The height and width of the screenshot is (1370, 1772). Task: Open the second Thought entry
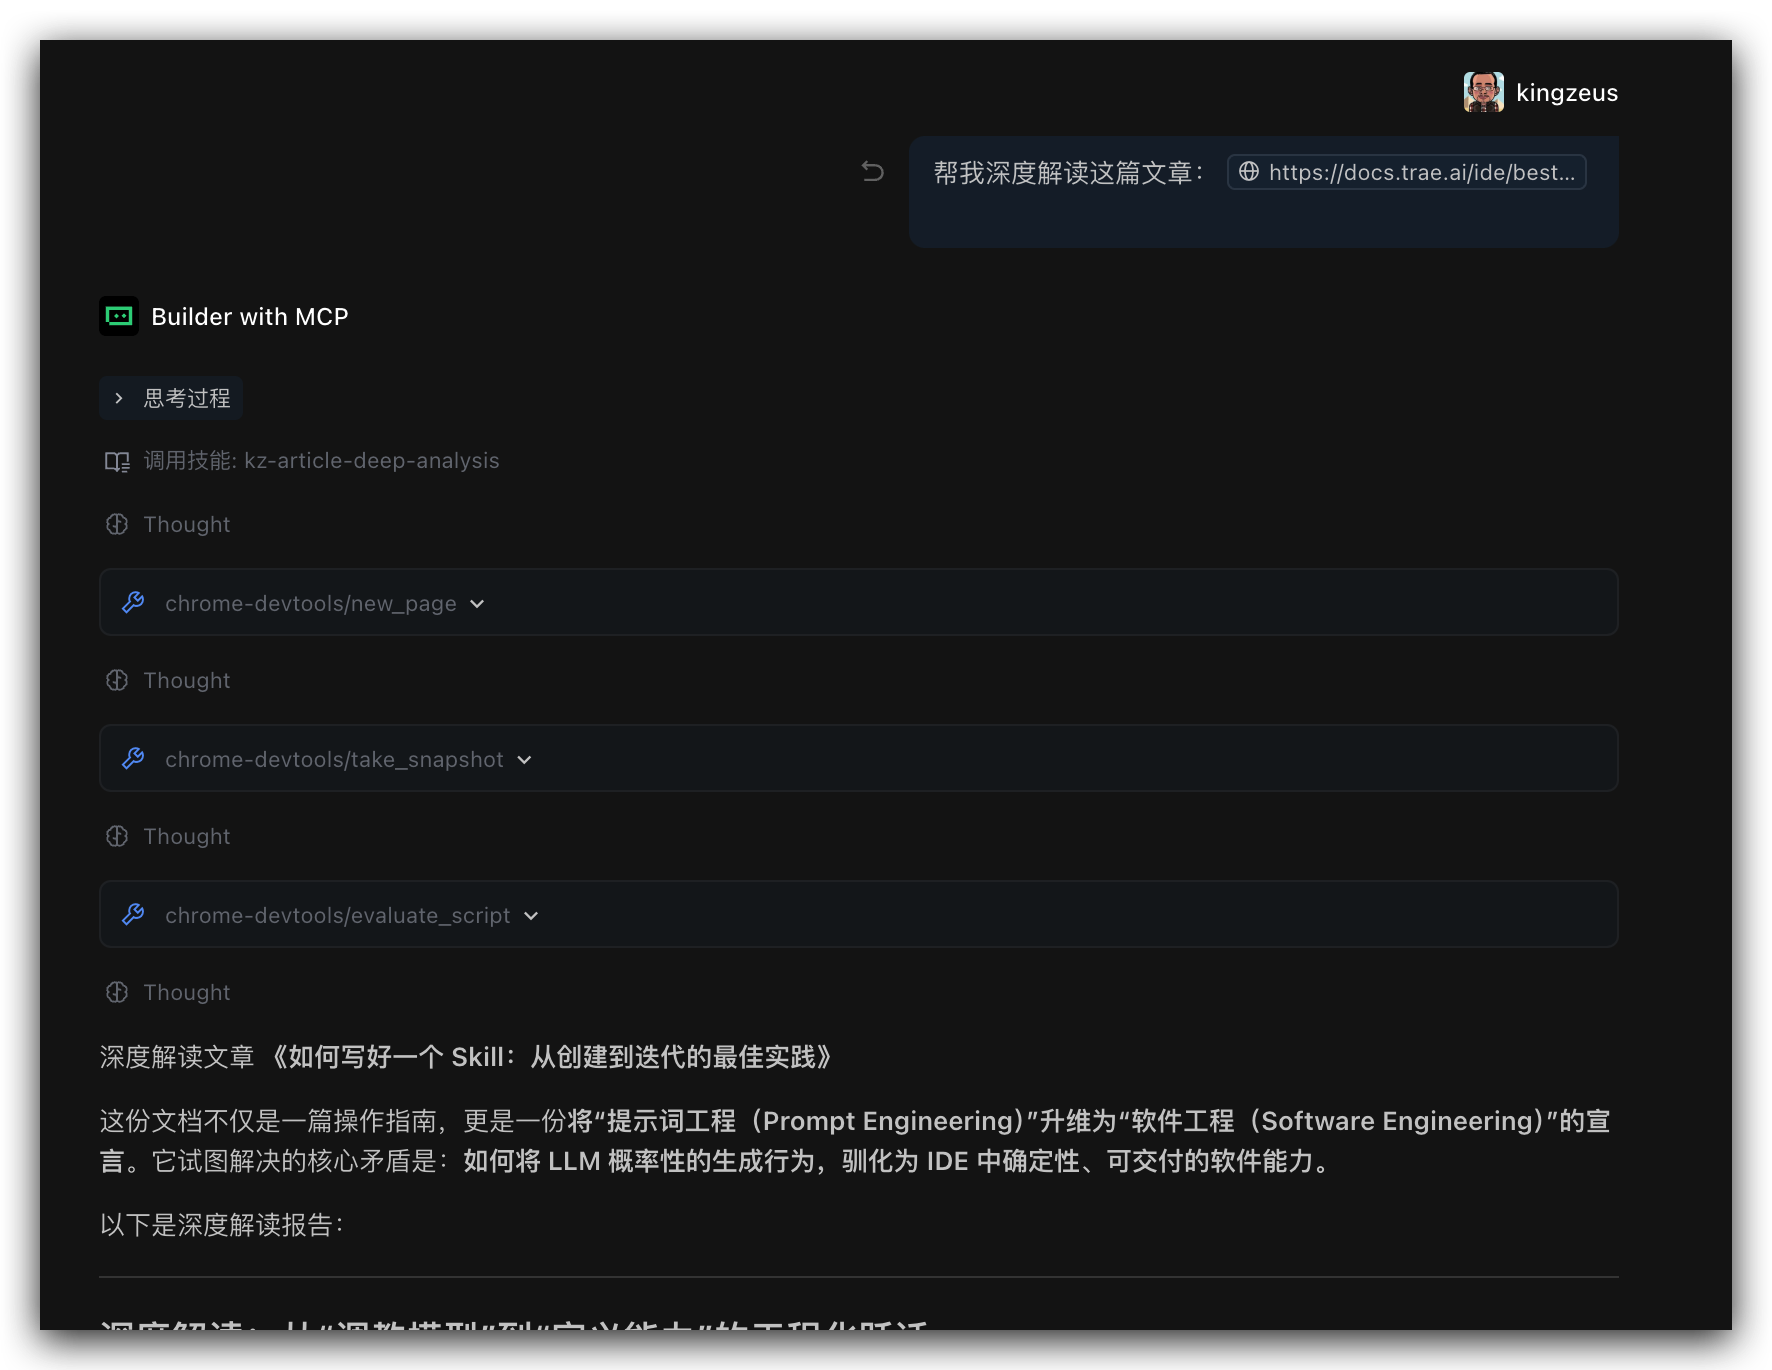click(186, 680)
